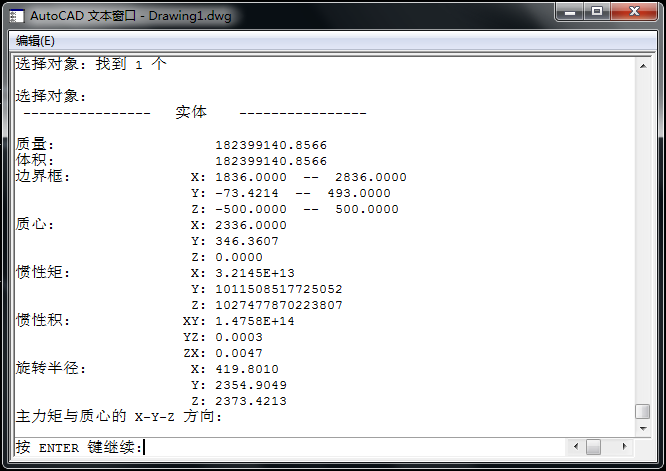Click in the 按 ENTER 键继续 command line

click(300, 447)
